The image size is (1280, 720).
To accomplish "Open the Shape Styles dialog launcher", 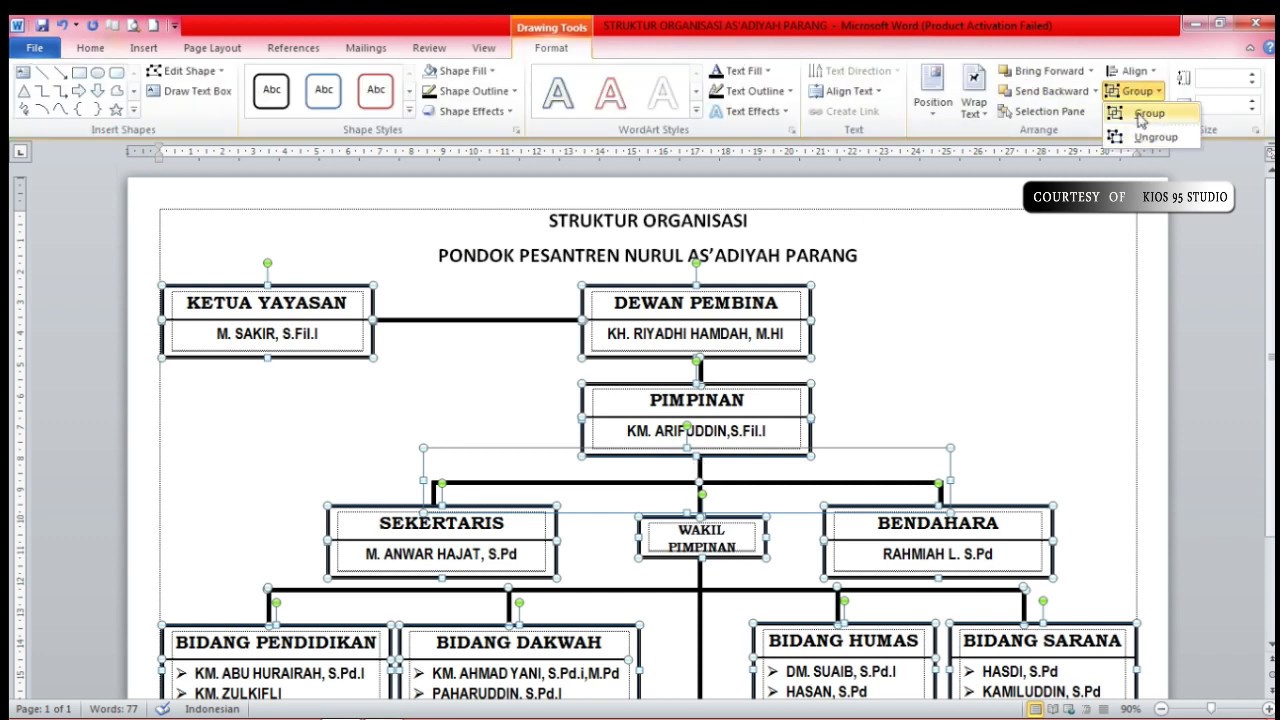I will 516,130.
